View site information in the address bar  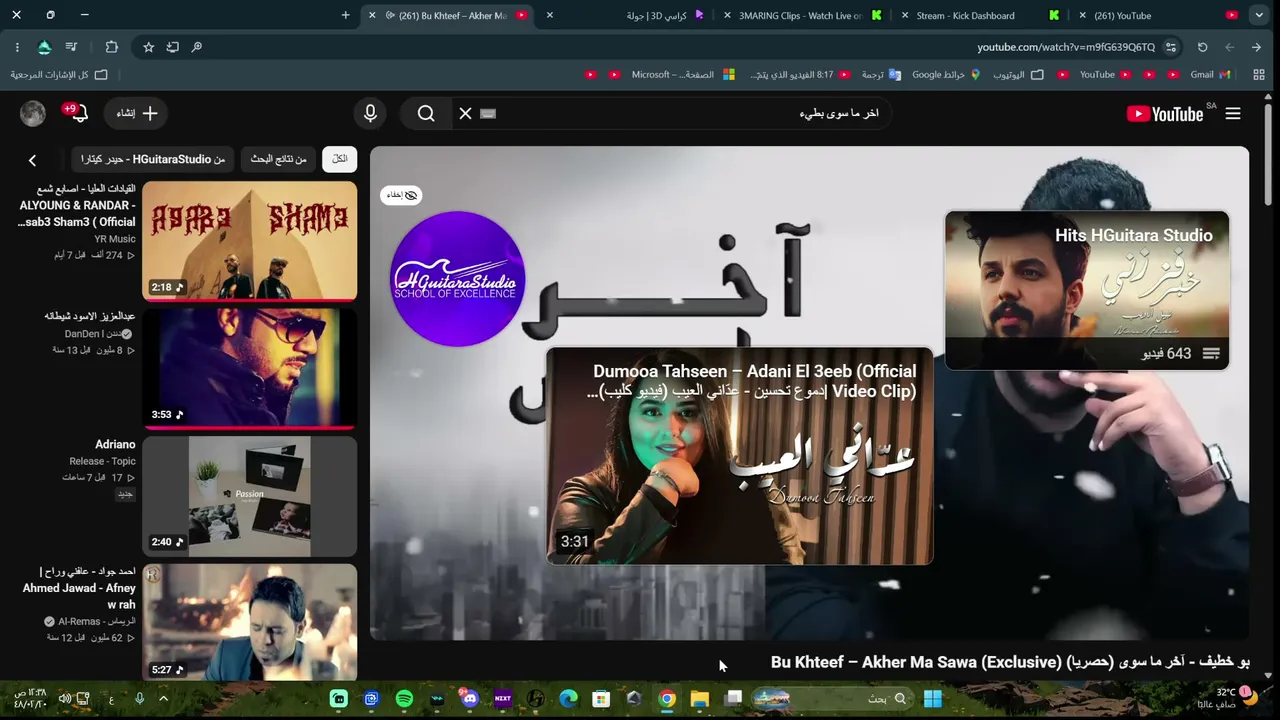(x=1171, y=47)
